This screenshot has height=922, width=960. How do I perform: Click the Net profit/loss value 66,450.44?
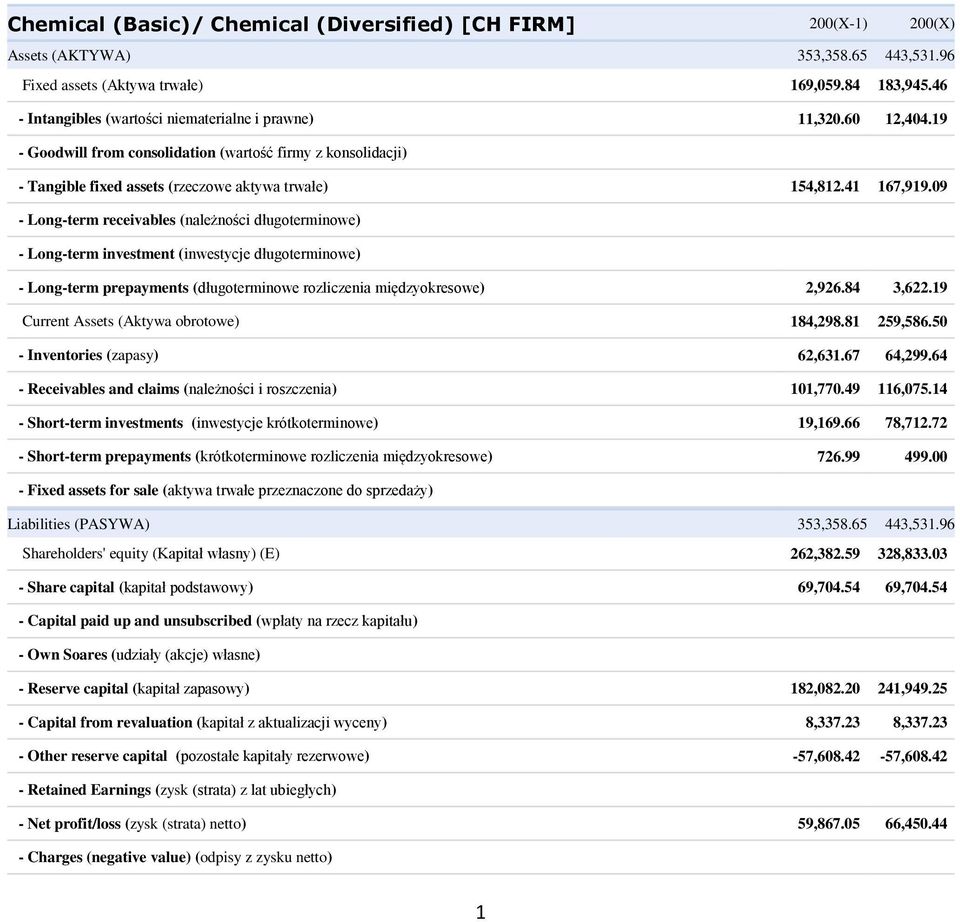click(x=916, y=823)
